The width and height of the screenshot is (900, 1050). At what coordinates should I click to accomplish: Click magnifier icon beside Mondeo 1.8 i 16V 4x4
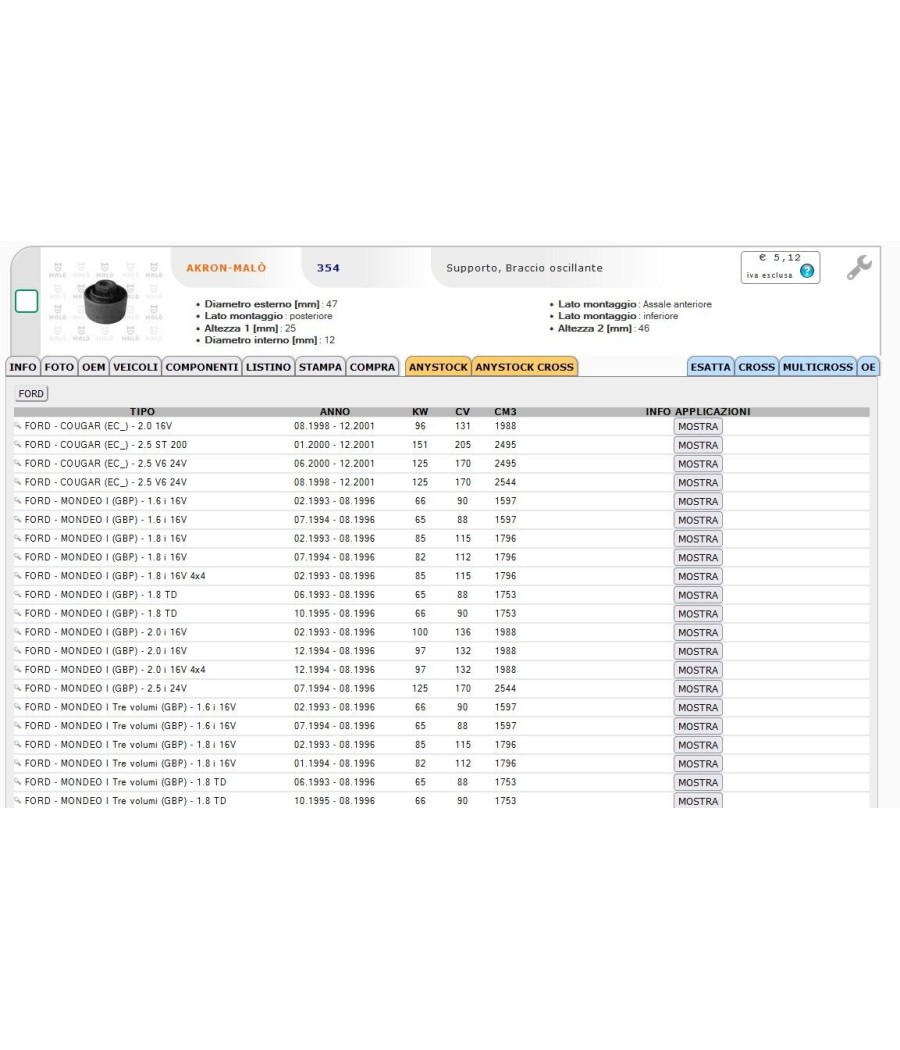point(17,576)
